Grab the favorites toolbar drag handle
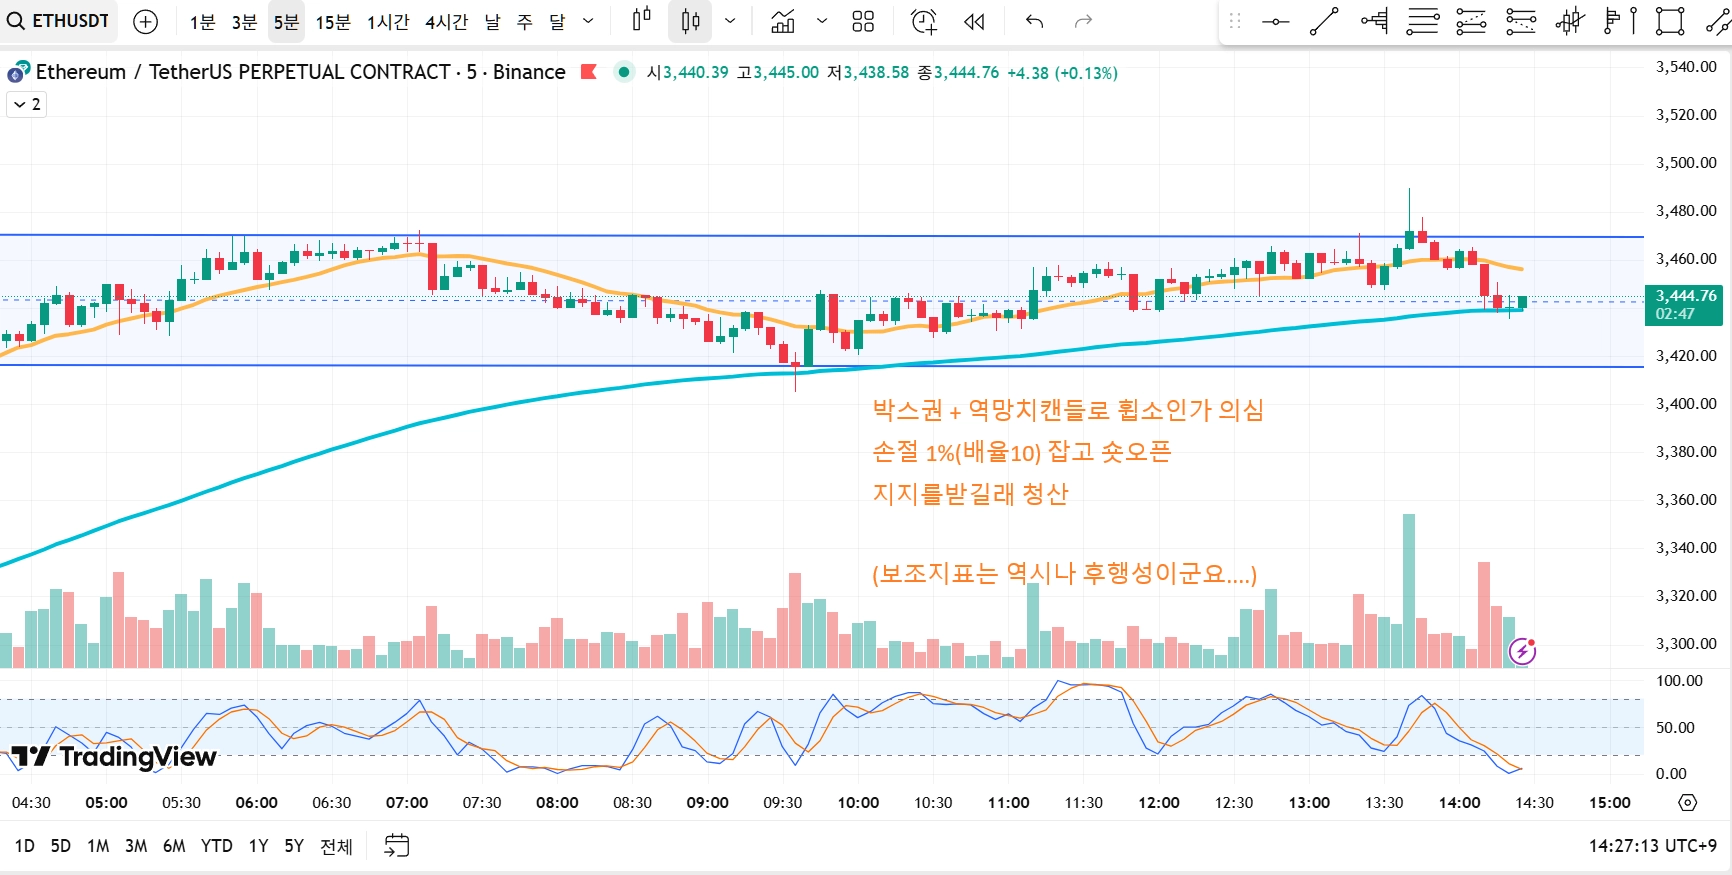Screen dimensions: 1732x875 (x=1235, y=21)
